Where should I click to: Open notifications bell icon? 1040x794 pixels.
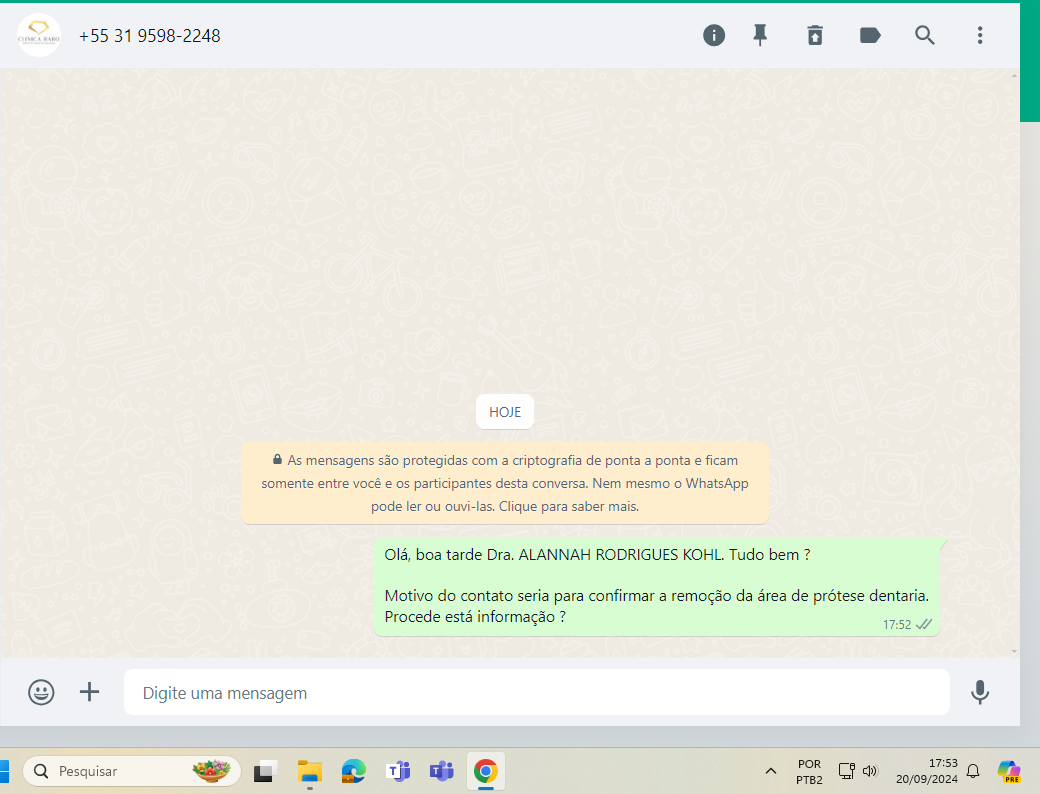973,771
